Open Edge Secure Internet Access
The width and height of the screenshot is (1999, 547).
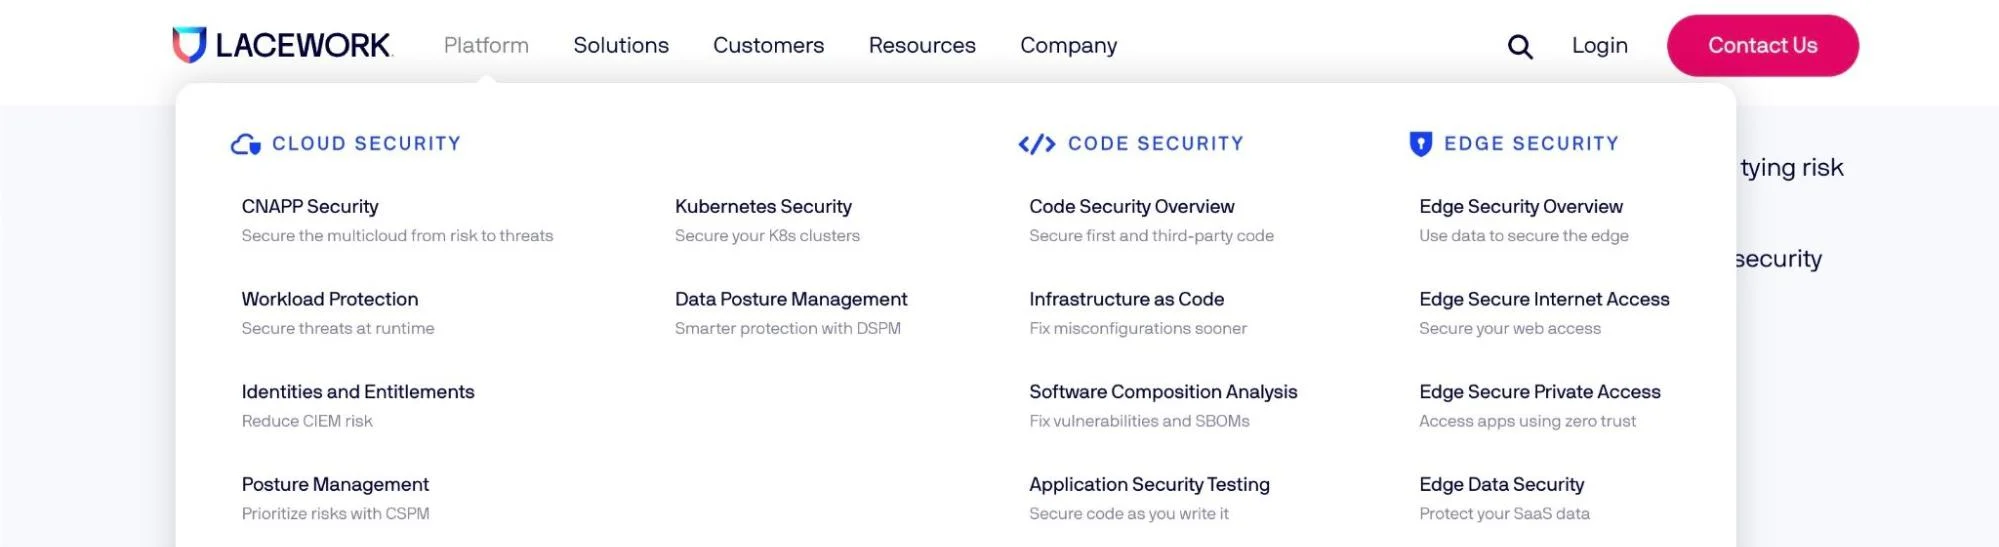point(1544,299)
